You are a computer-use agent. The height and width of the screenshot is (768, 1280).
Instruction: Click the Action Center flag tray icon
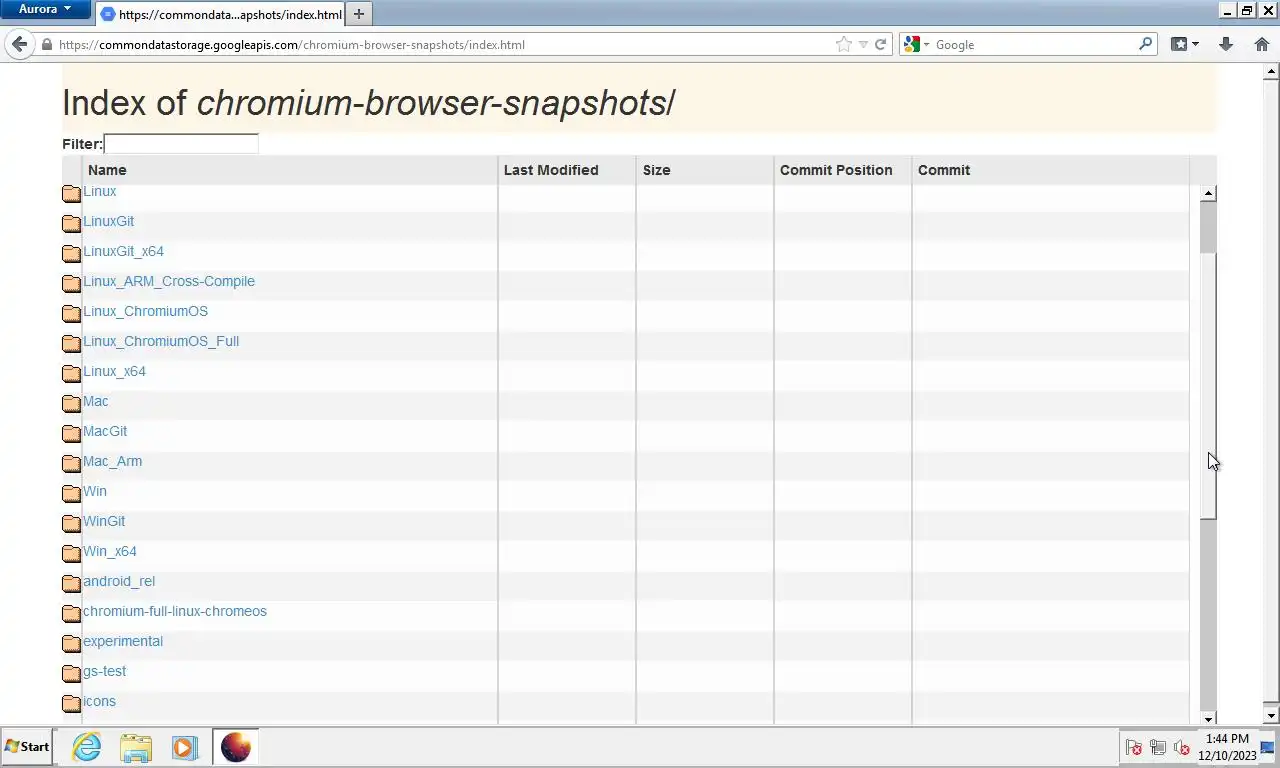click(1134, 747)
